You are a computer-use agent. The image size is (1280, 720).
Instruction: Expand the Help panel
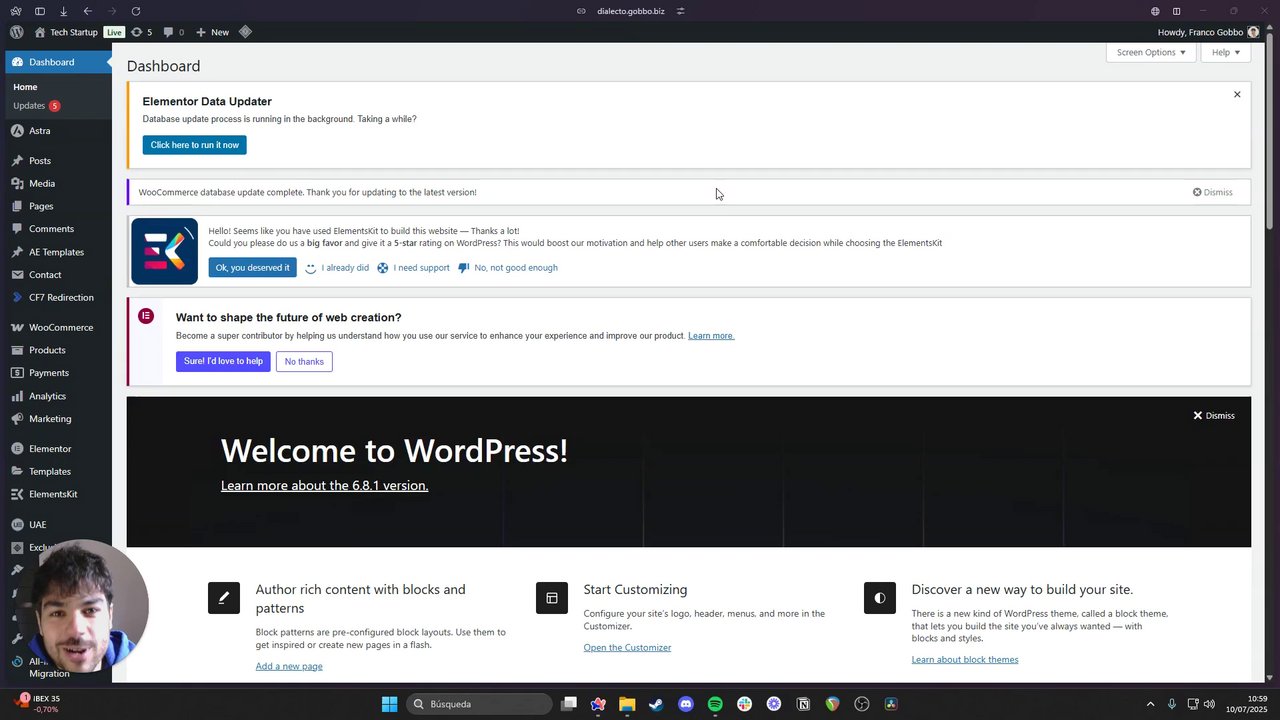(x=1226, y=52)
